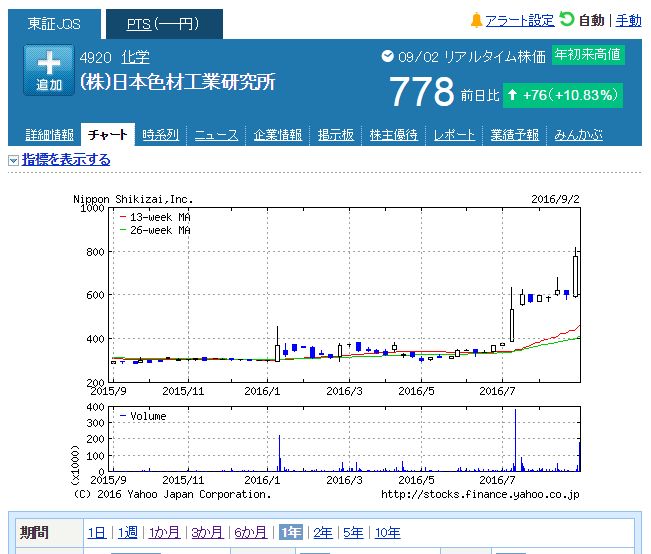Click the 年初来高値 green badge
Screen dimensions: 651x554
(588, 55)
